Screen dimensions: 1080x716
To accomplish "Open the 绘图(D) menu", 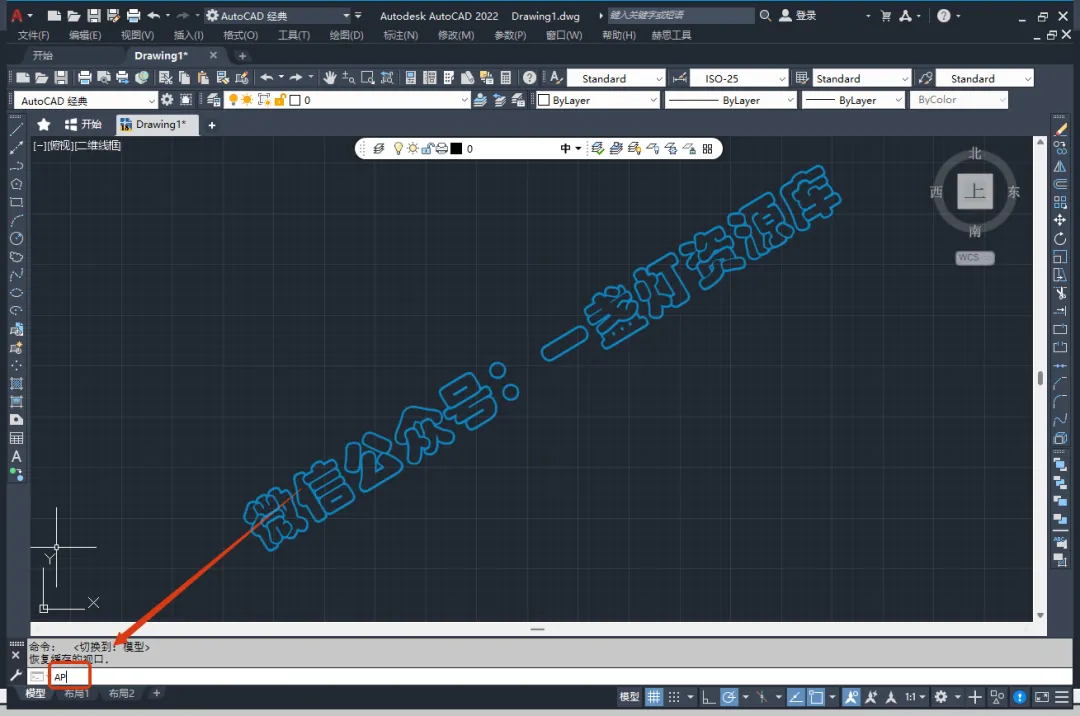I will click(x=346, y=35).
